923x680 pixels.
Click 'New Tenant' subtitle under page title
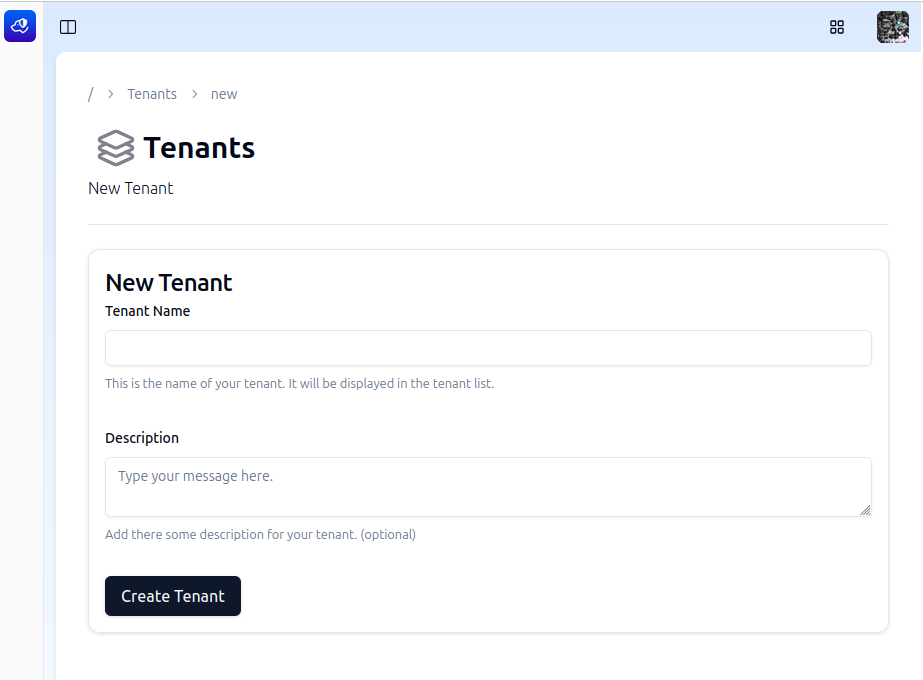click(x=131, y=188)
